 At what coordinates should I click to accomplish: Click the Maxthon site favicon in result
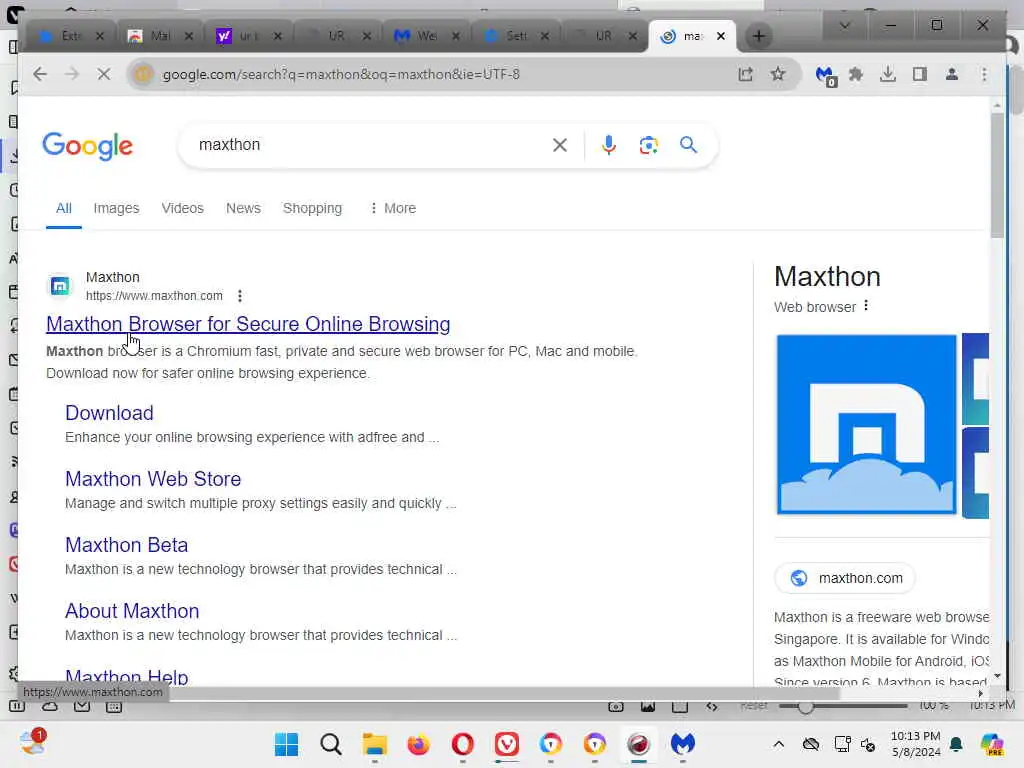point(60,286)
